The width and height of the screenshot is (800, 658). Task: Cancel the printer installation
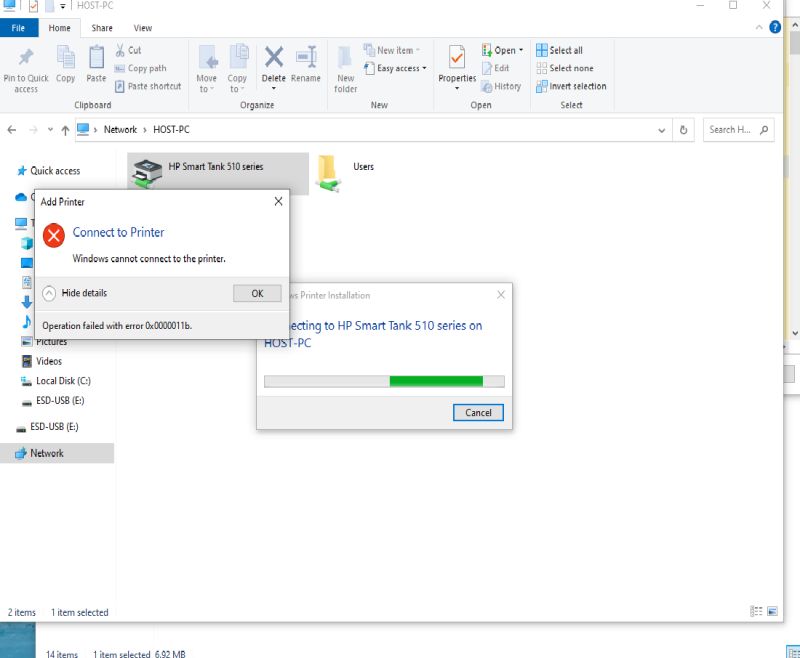coord(478,413)
